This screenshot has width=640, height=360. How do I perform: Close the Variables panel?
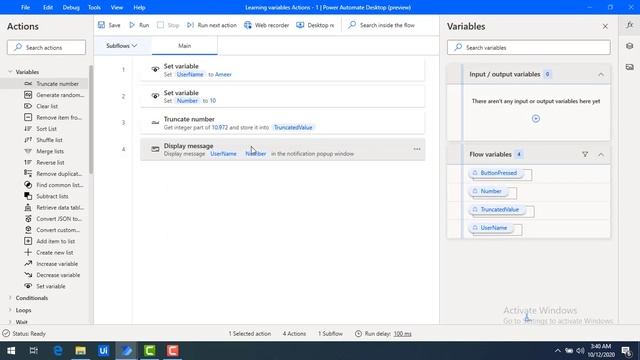605,27
